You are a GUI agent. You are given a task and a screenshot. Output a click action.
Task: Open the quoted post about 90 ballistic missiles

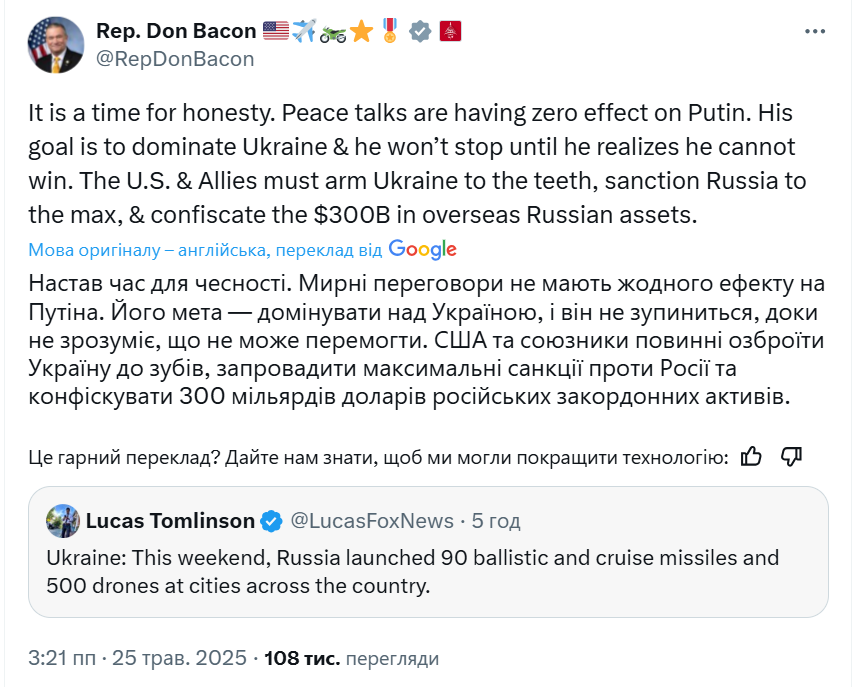[428, 571]
